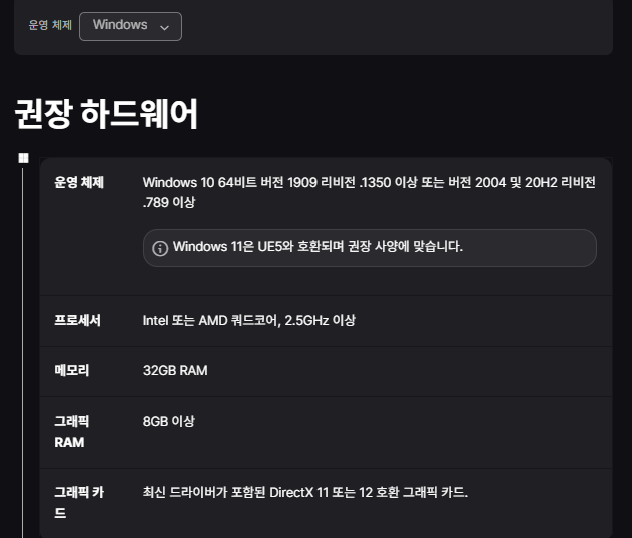632x538 pixels.
Task: Click the 권장 하드웨어 heading
Action: point(106,114)
